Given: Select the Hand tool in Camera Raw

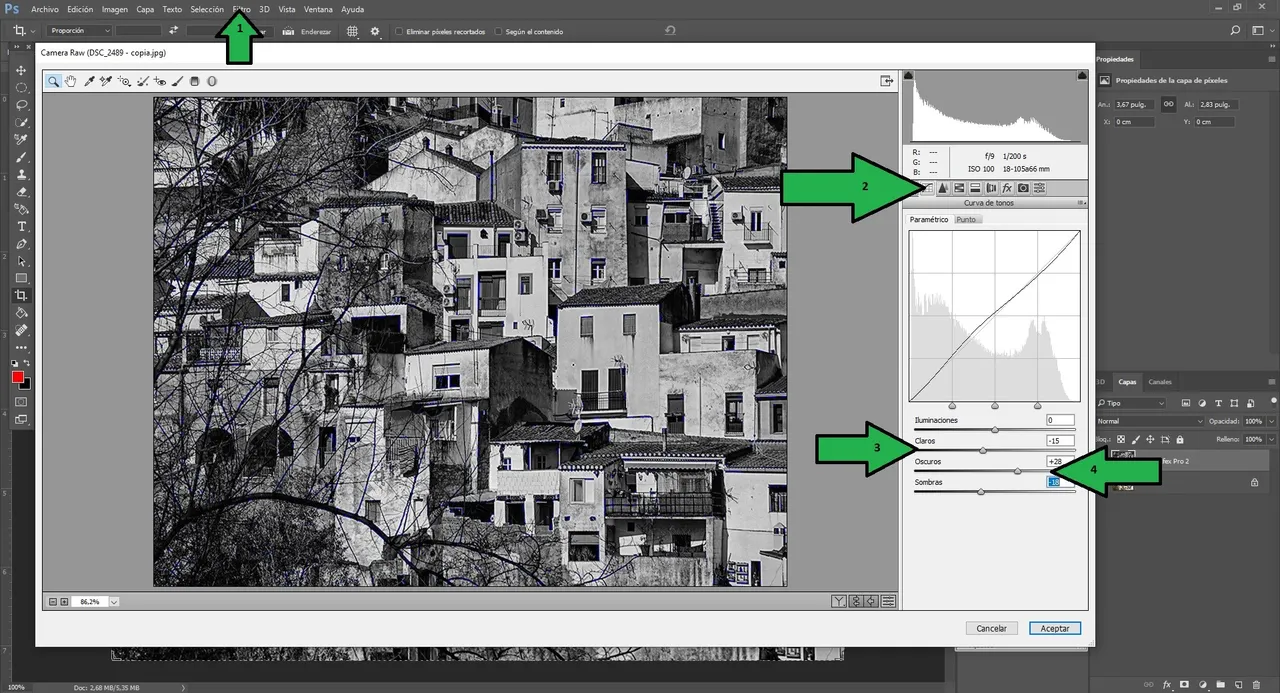Looking at the screenshot, I should click(x=70, y=81).
